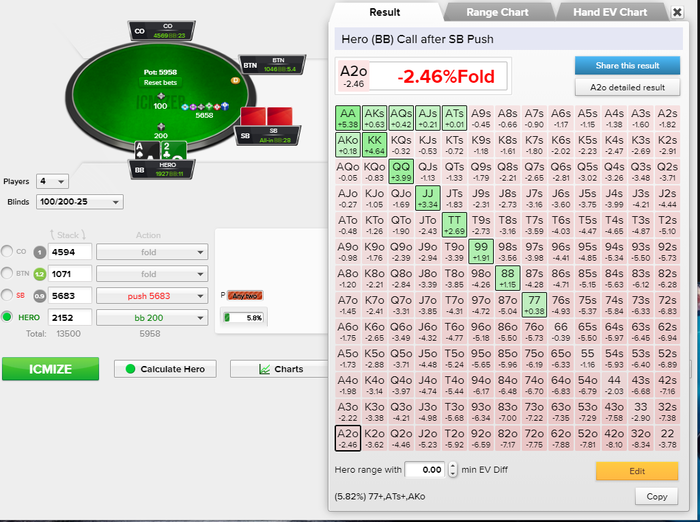Click the BTN seat plate on table
Screen dimensions: 700x522
[272, 65]
